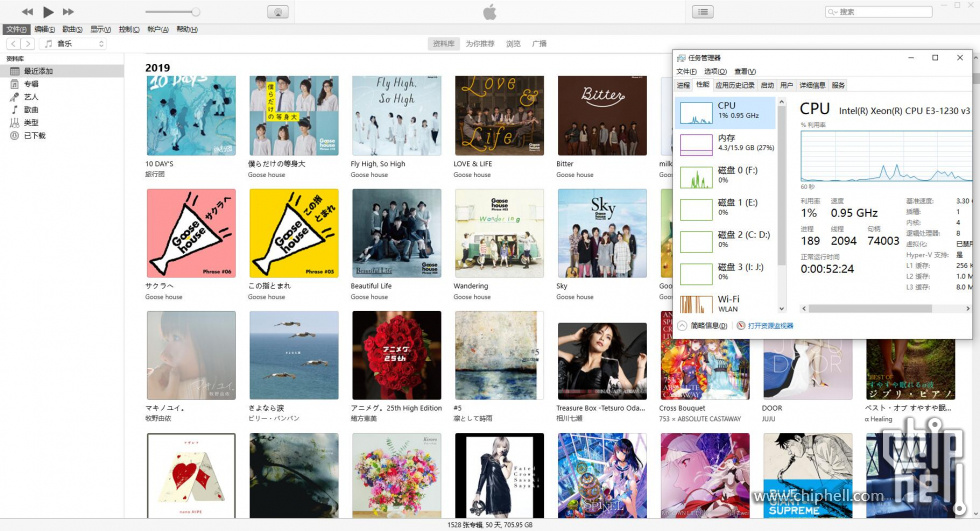Click the DOOR album title
The width and height of the screenshot is (980, 531).
pyautogui.click(x=772, y=408)
